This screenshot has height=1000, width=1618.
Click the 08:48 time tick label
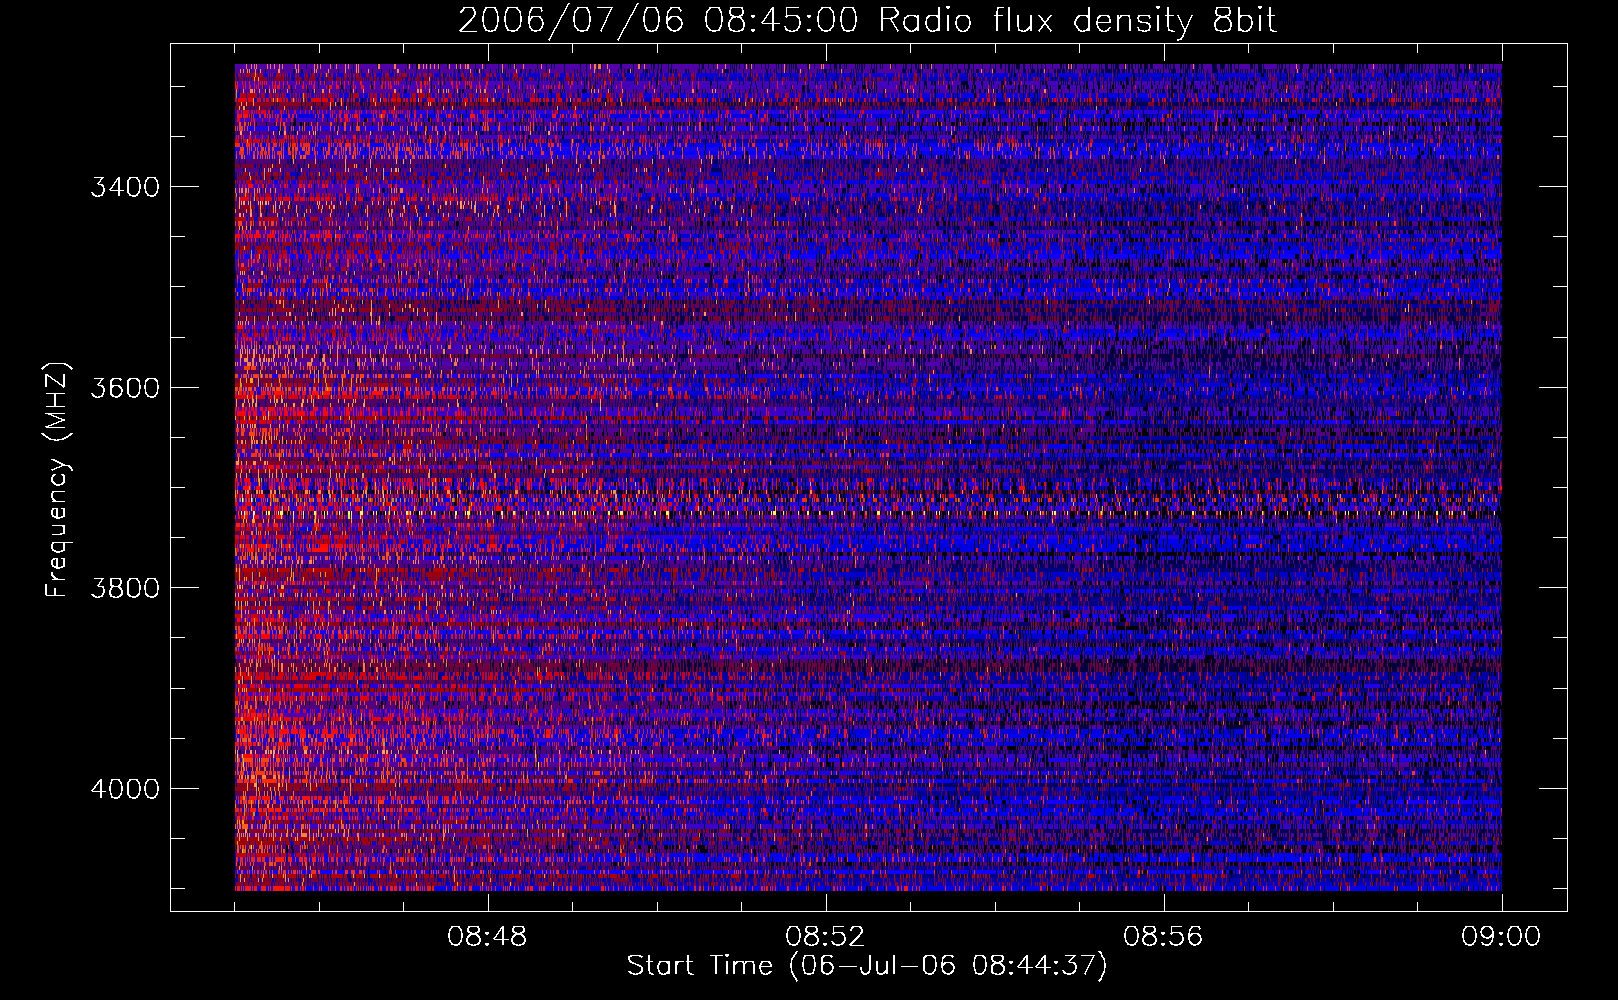point(488,937)
